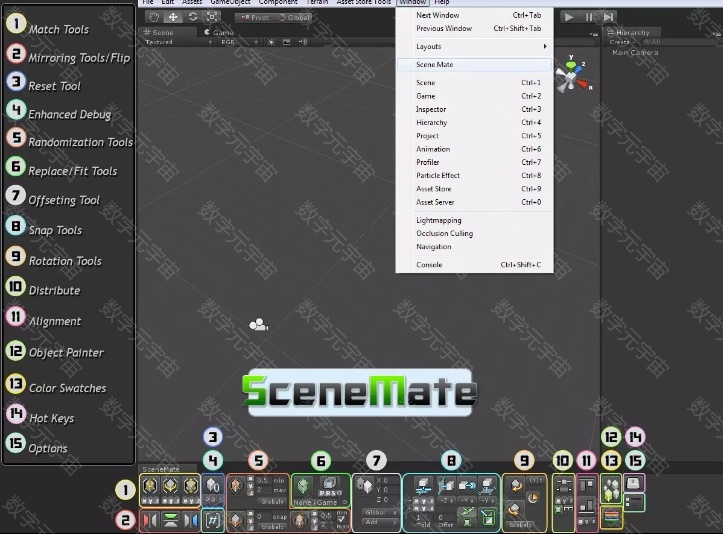
Task: Click the rotation angle pie icon
Action: (533, 498)
